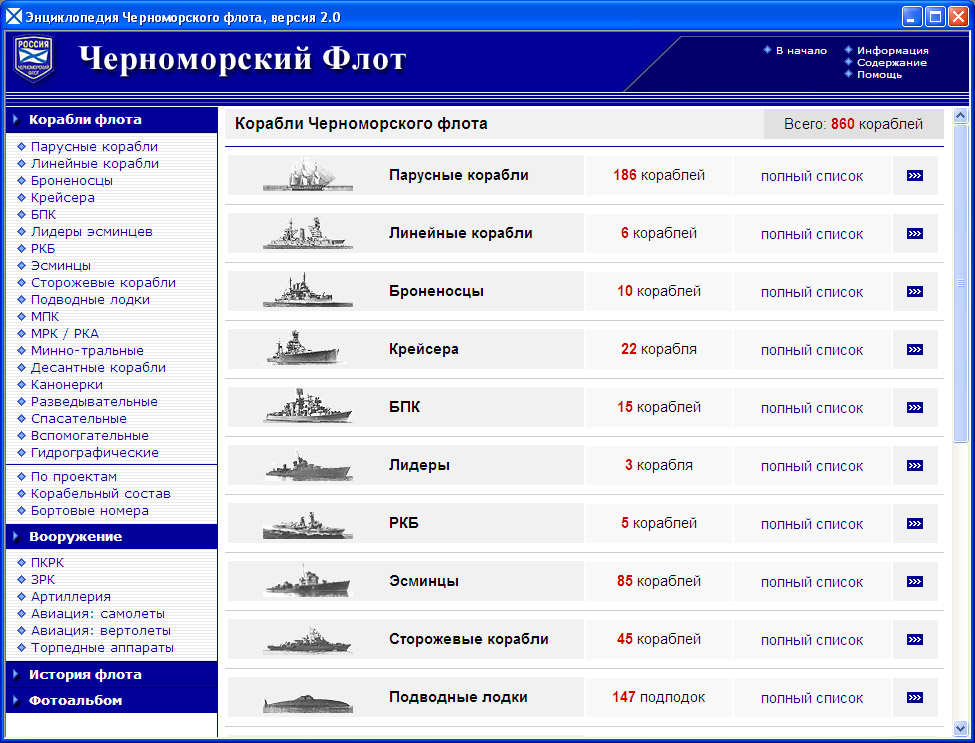This screenshot has width=975, height=743.
Task: Open the ship thumbnail for Сторожевые корабли
Action: point(308,640)
